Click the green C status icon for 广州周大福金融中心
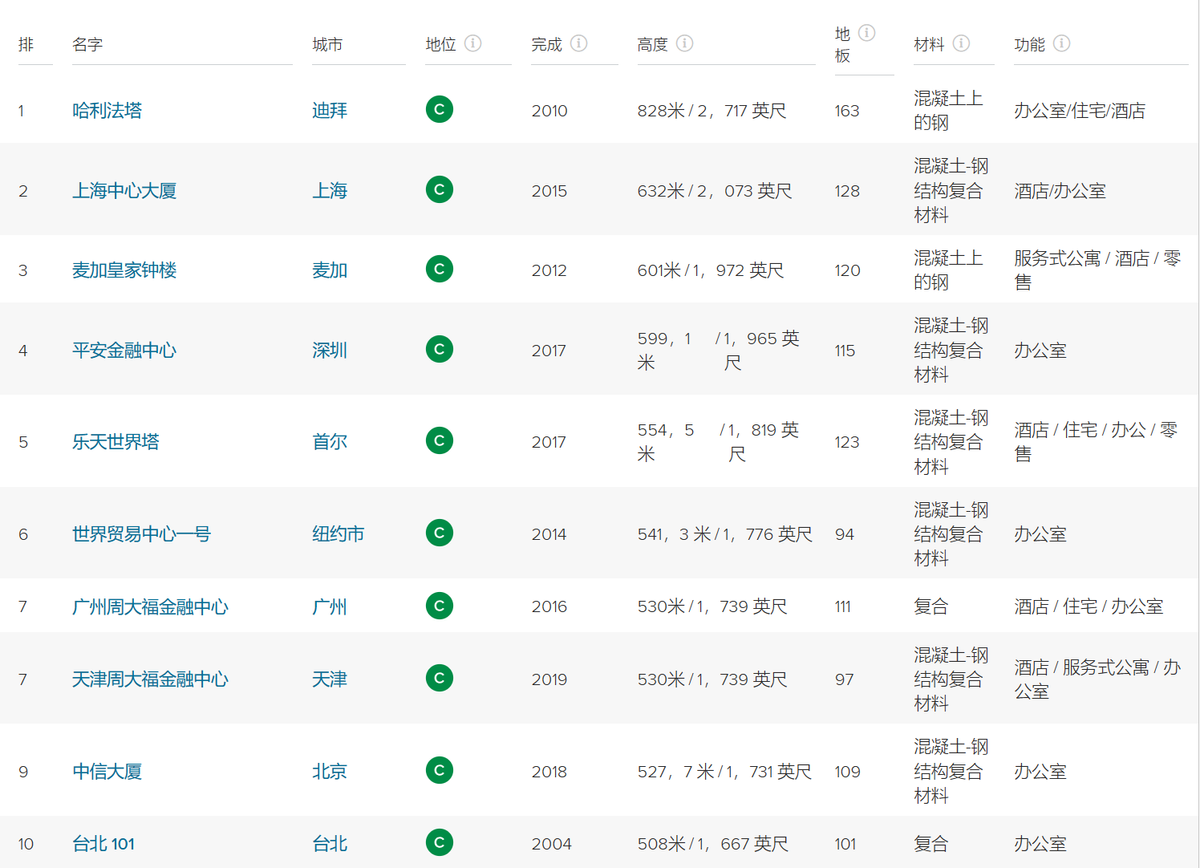The height and width of the screenshot is (868, 1200). coord(439,605)
